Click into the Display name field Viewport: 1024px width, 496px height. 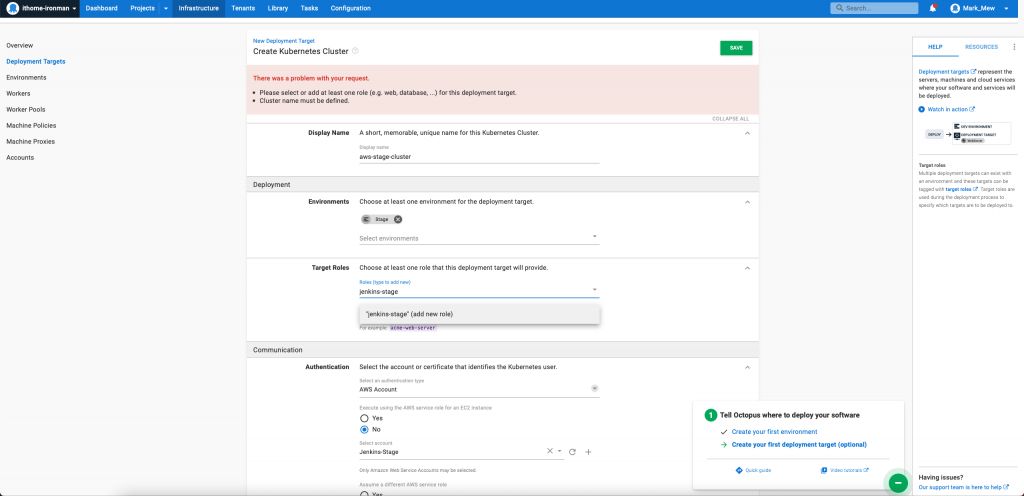click(479, 157)
